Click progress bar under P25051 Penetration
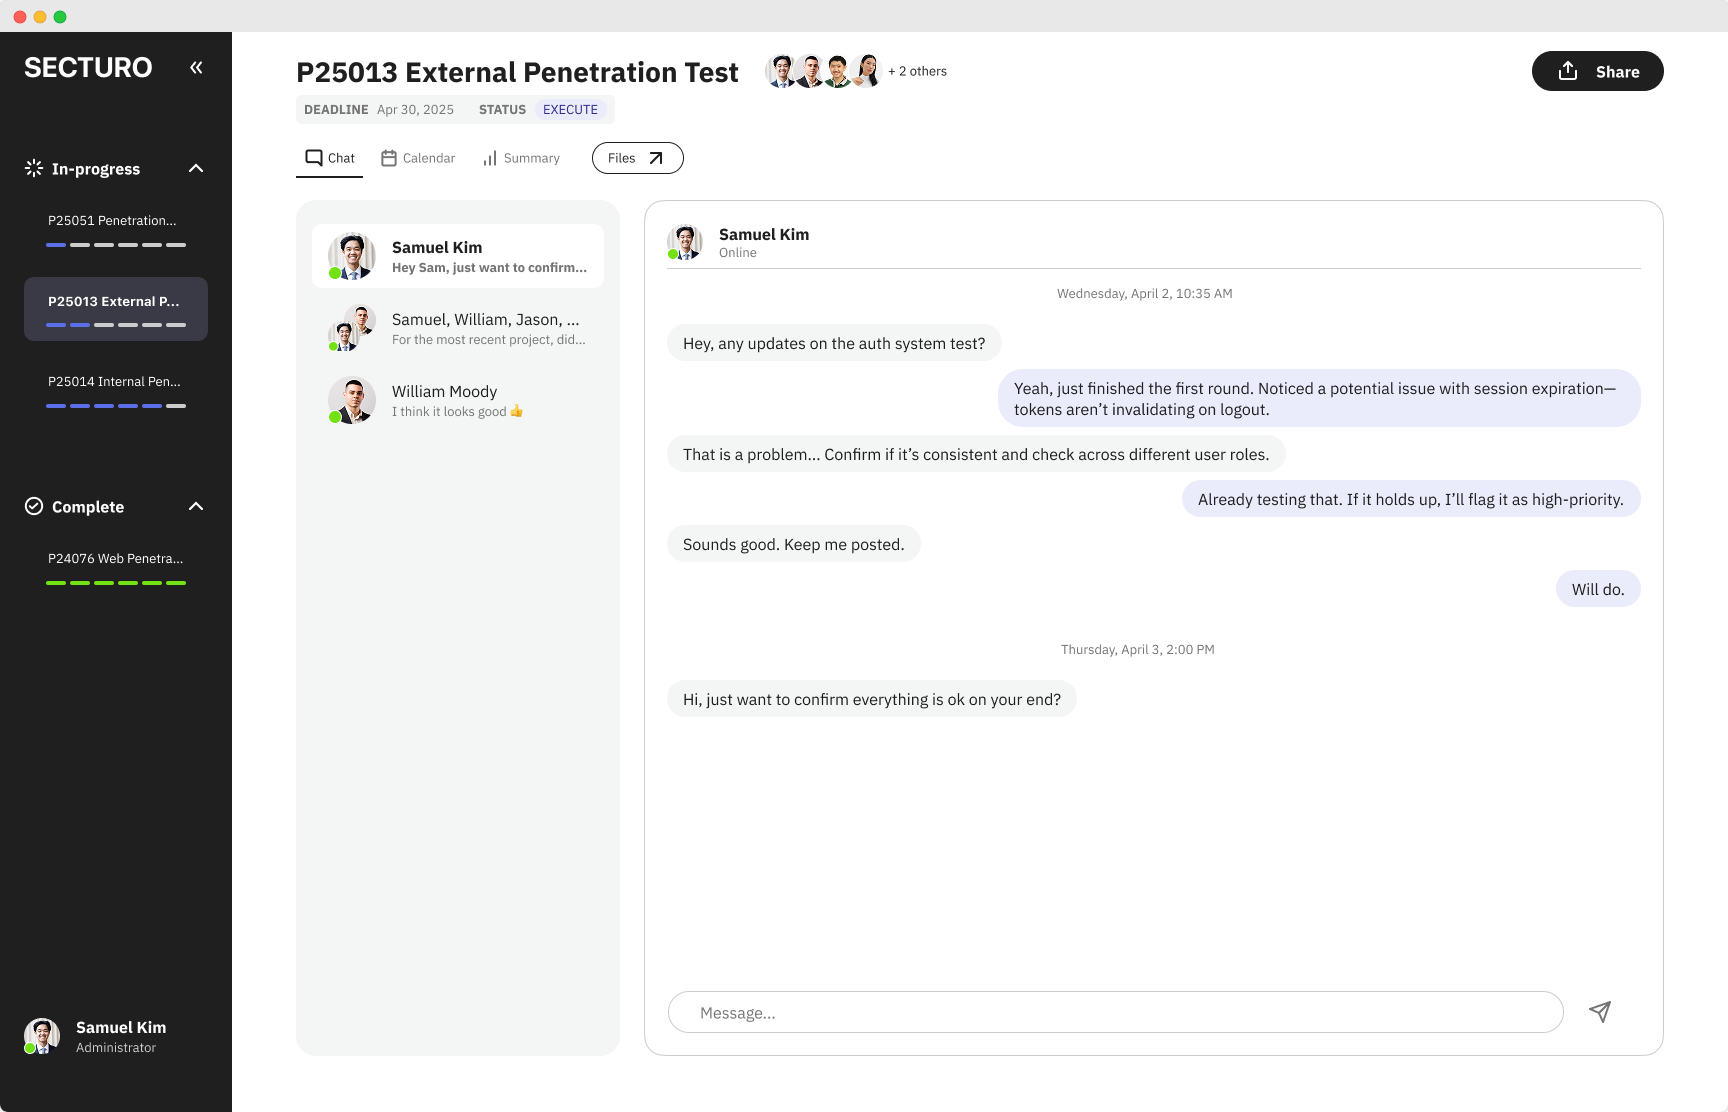1728x1112 pixels. (x=116, y=245)
